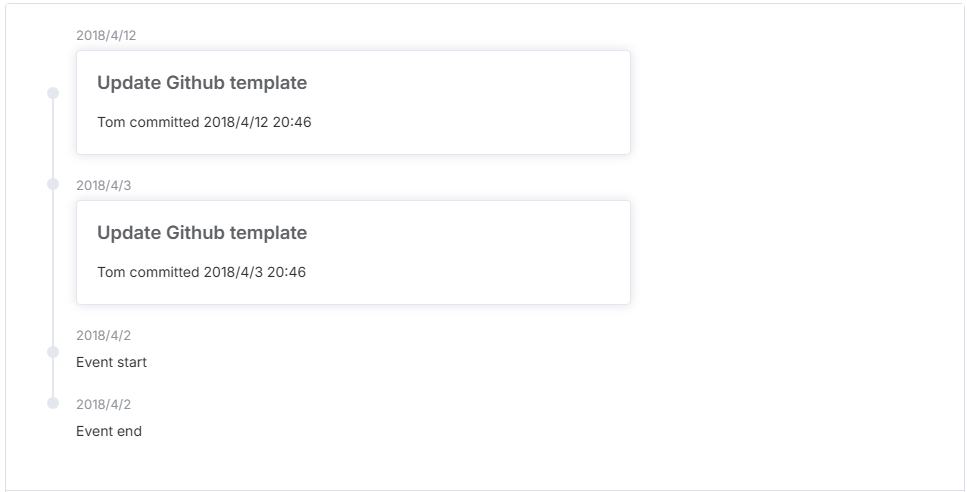Click empty area right of the commit cards
This screenshot has width=967, height=492.
coord(796,179)
